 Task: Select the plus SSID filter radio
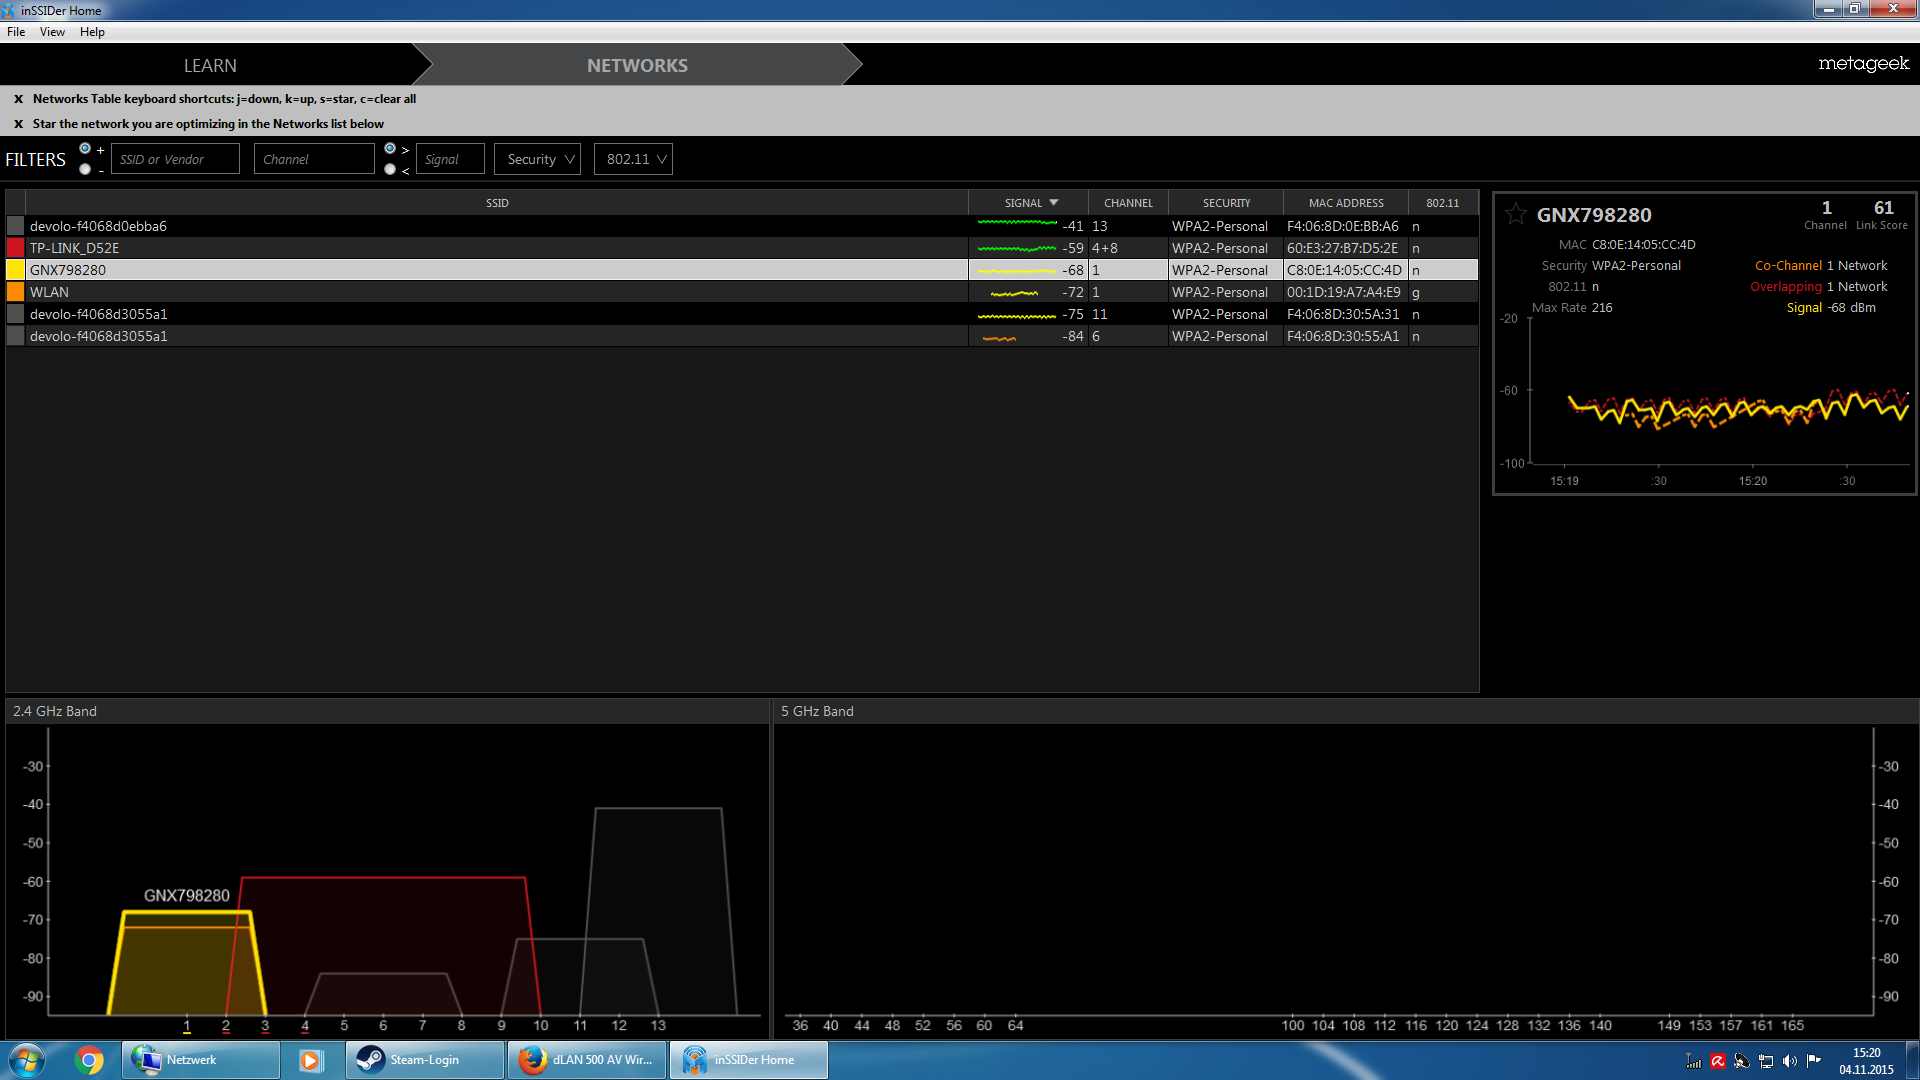[x=85, y=148]
